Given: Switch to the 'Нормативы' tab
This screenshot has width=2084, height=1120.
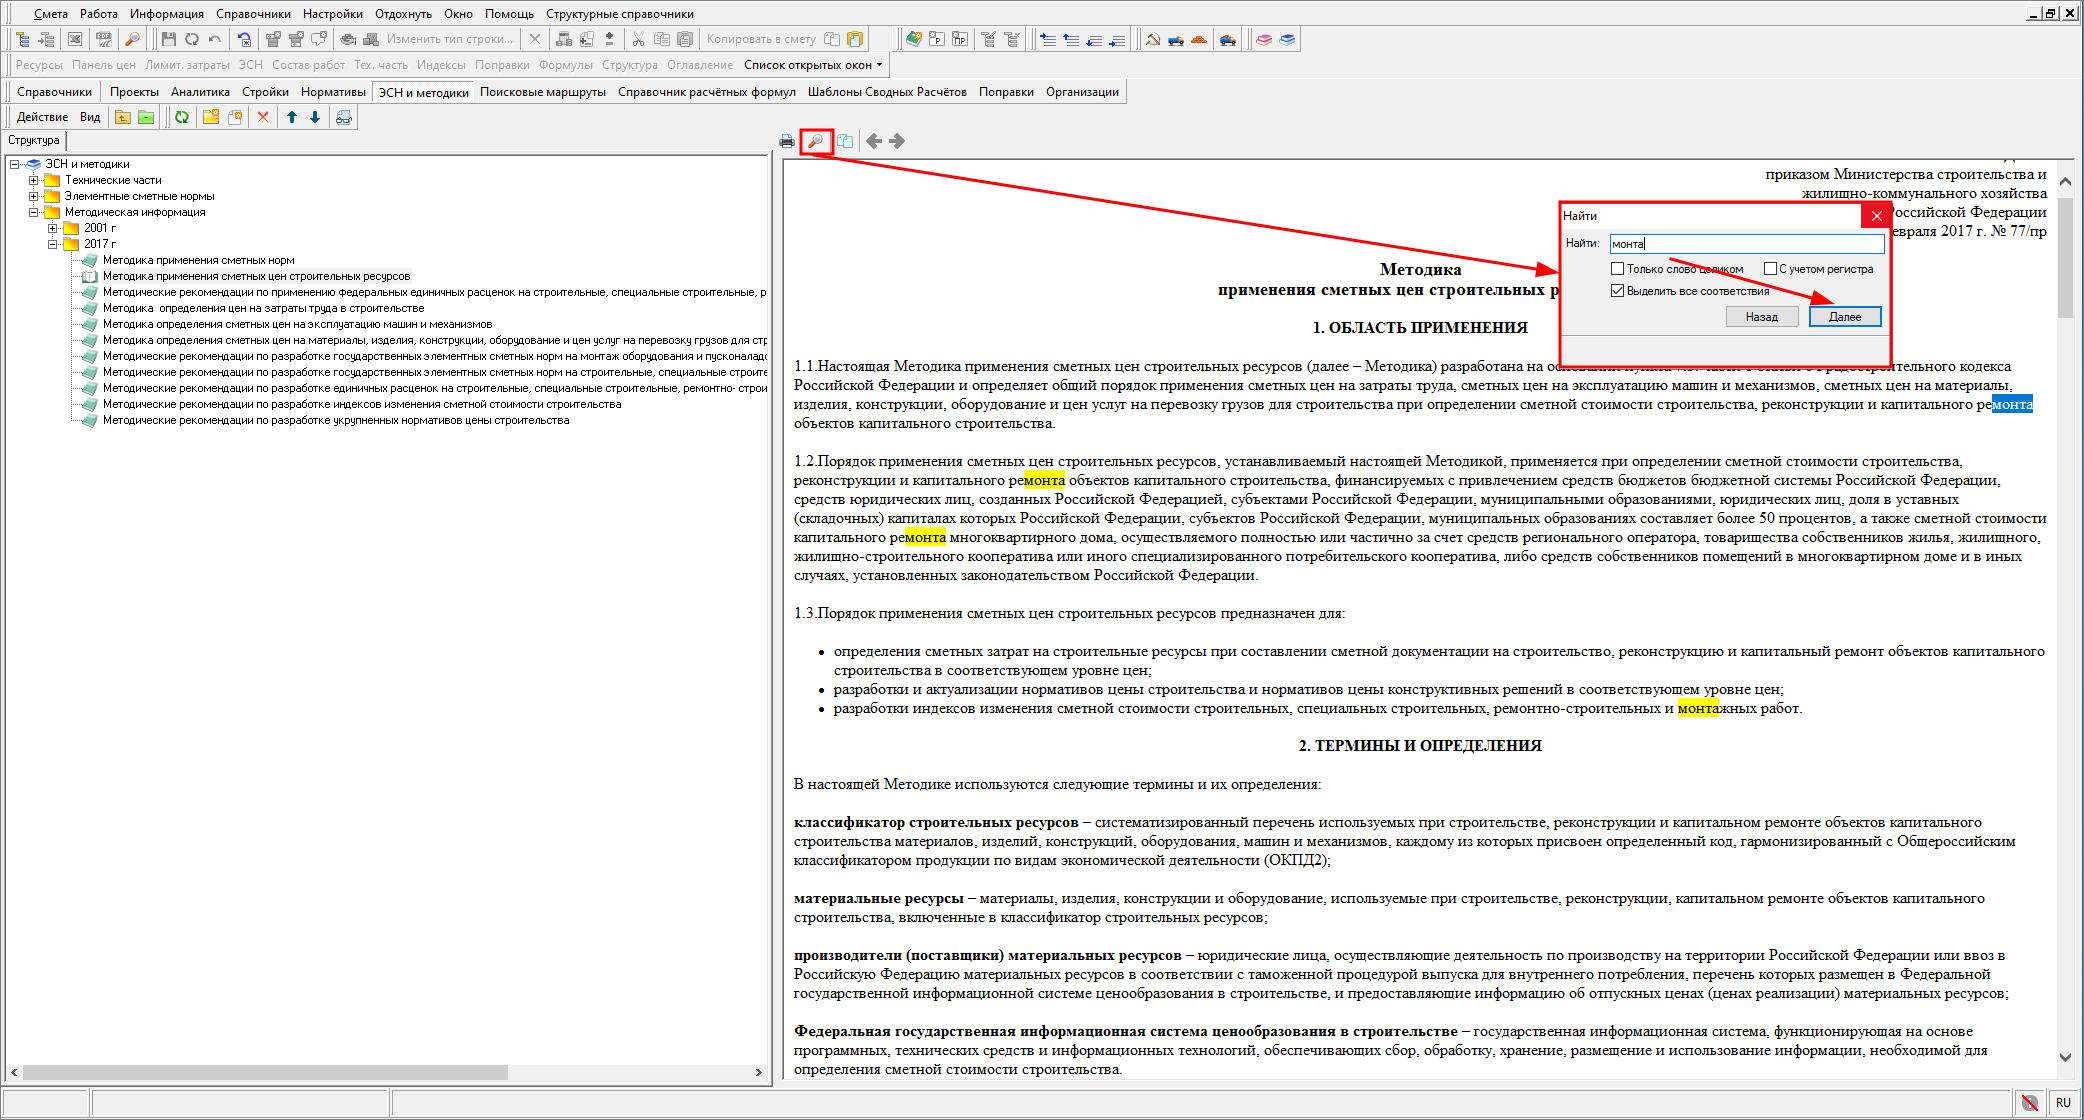Looking at the screenshot, I should pos(333,92).
